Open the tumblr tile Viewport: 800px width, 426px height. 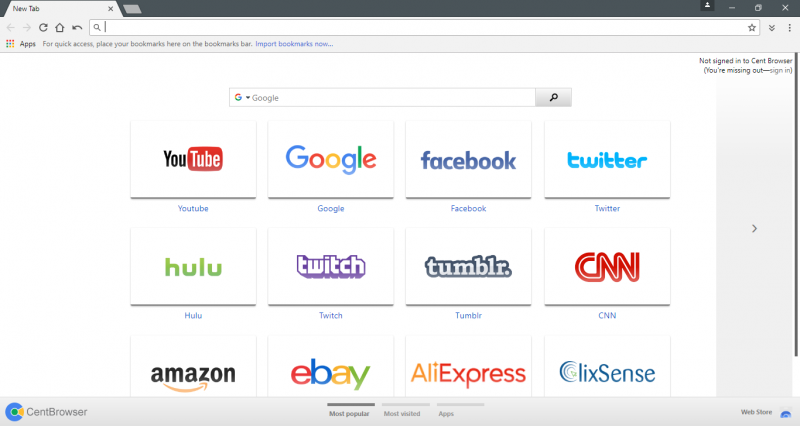[x=468, y=266]
